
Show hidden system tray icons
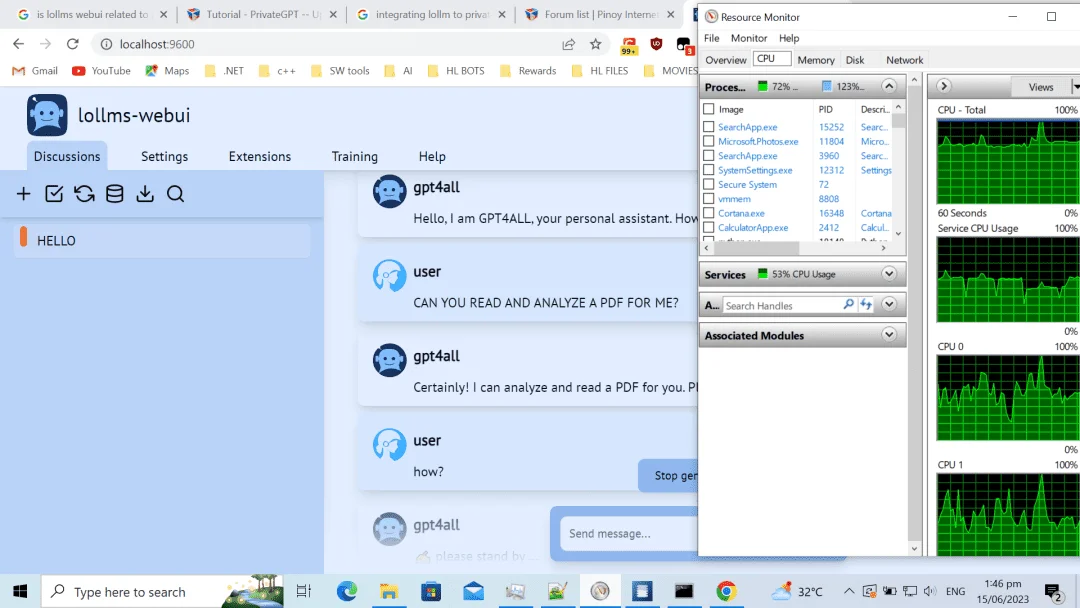[x=849, y=591]
